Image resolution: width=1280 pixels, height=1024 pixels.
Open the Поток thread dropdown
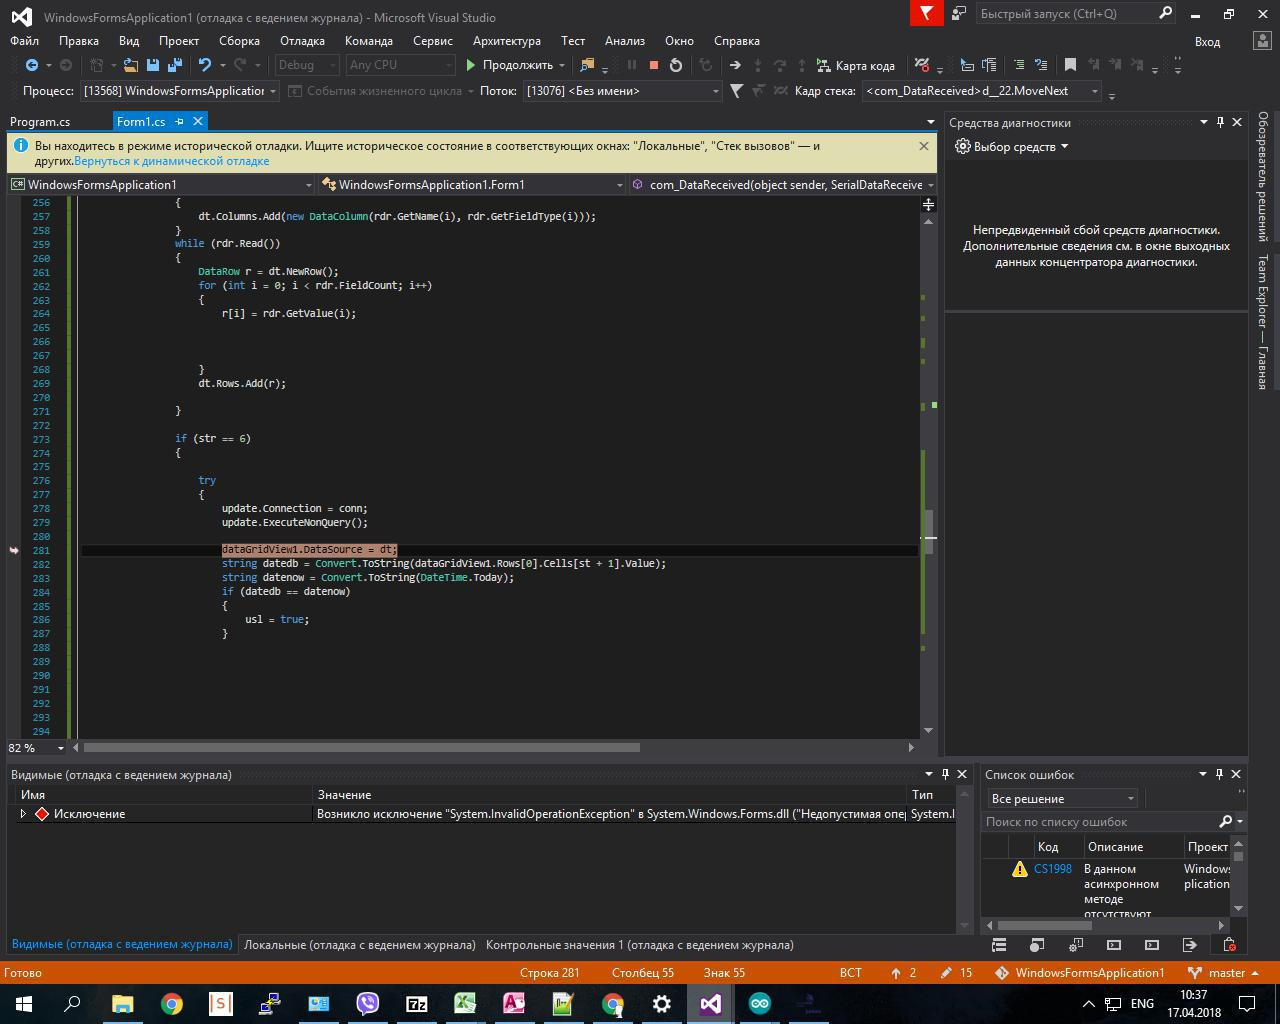pyautogui.click(x=622, y=91)
